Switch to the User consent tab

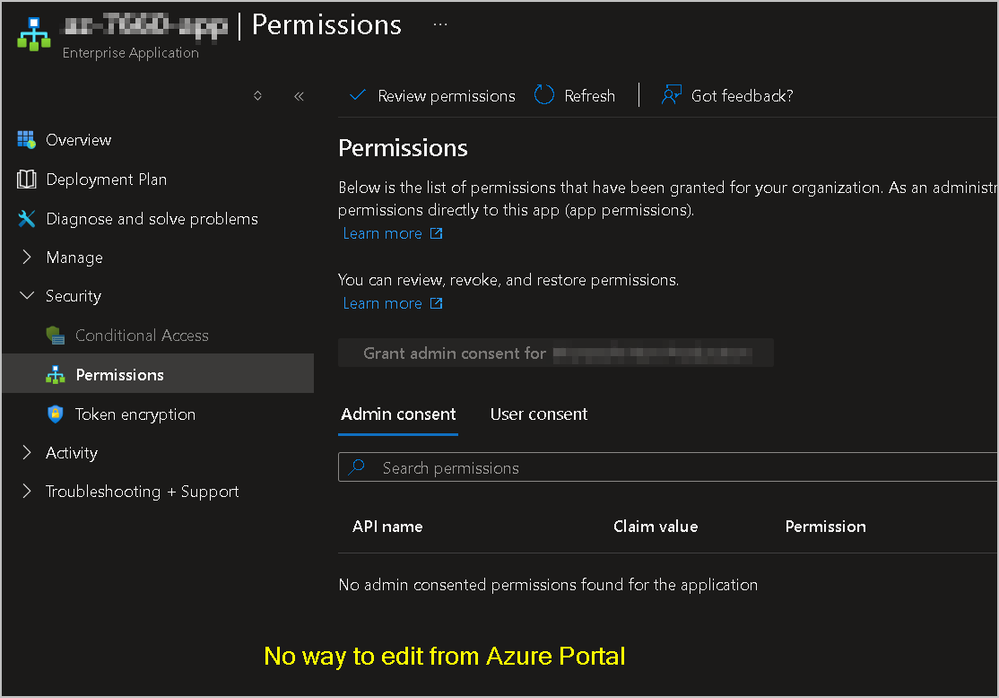pos(538,414)
